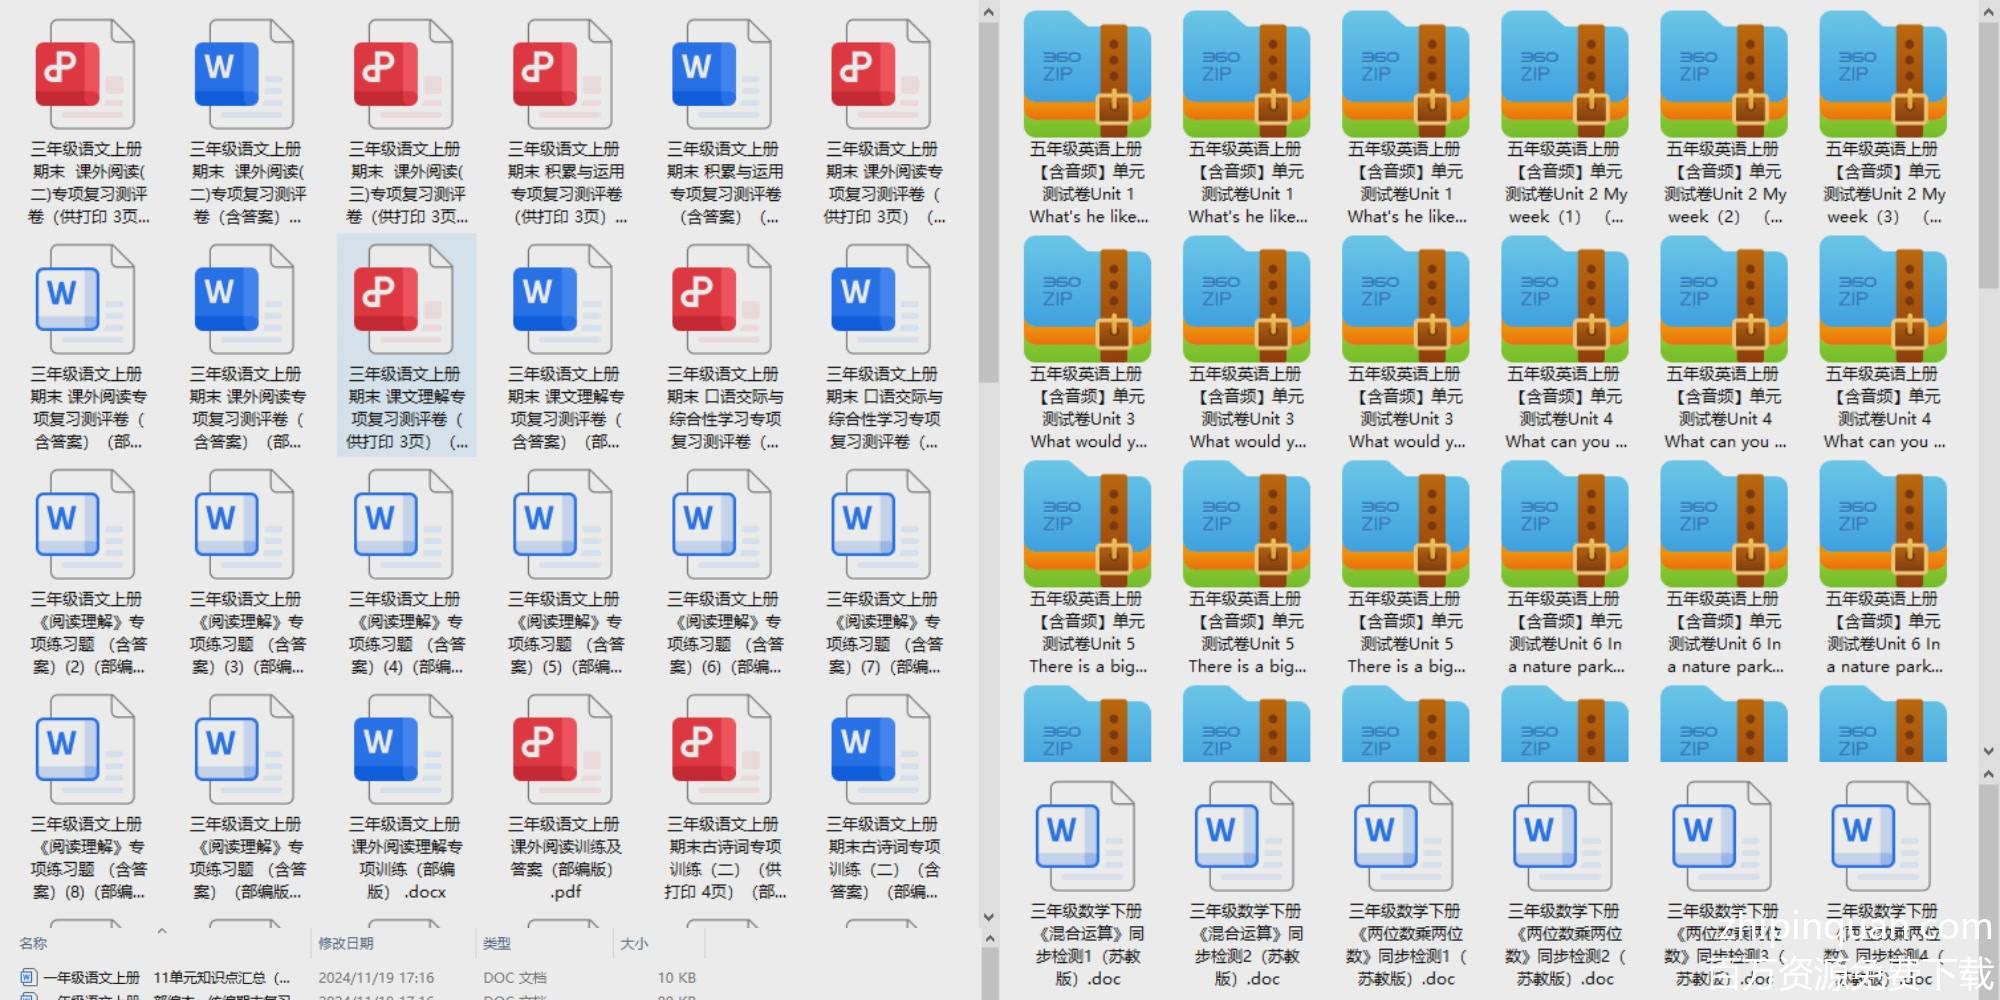Select 《两位数乘两位数》同步检测2（苏教版）.doc
Screen dimensions: 2000x1000
[x=1565, y=884]
